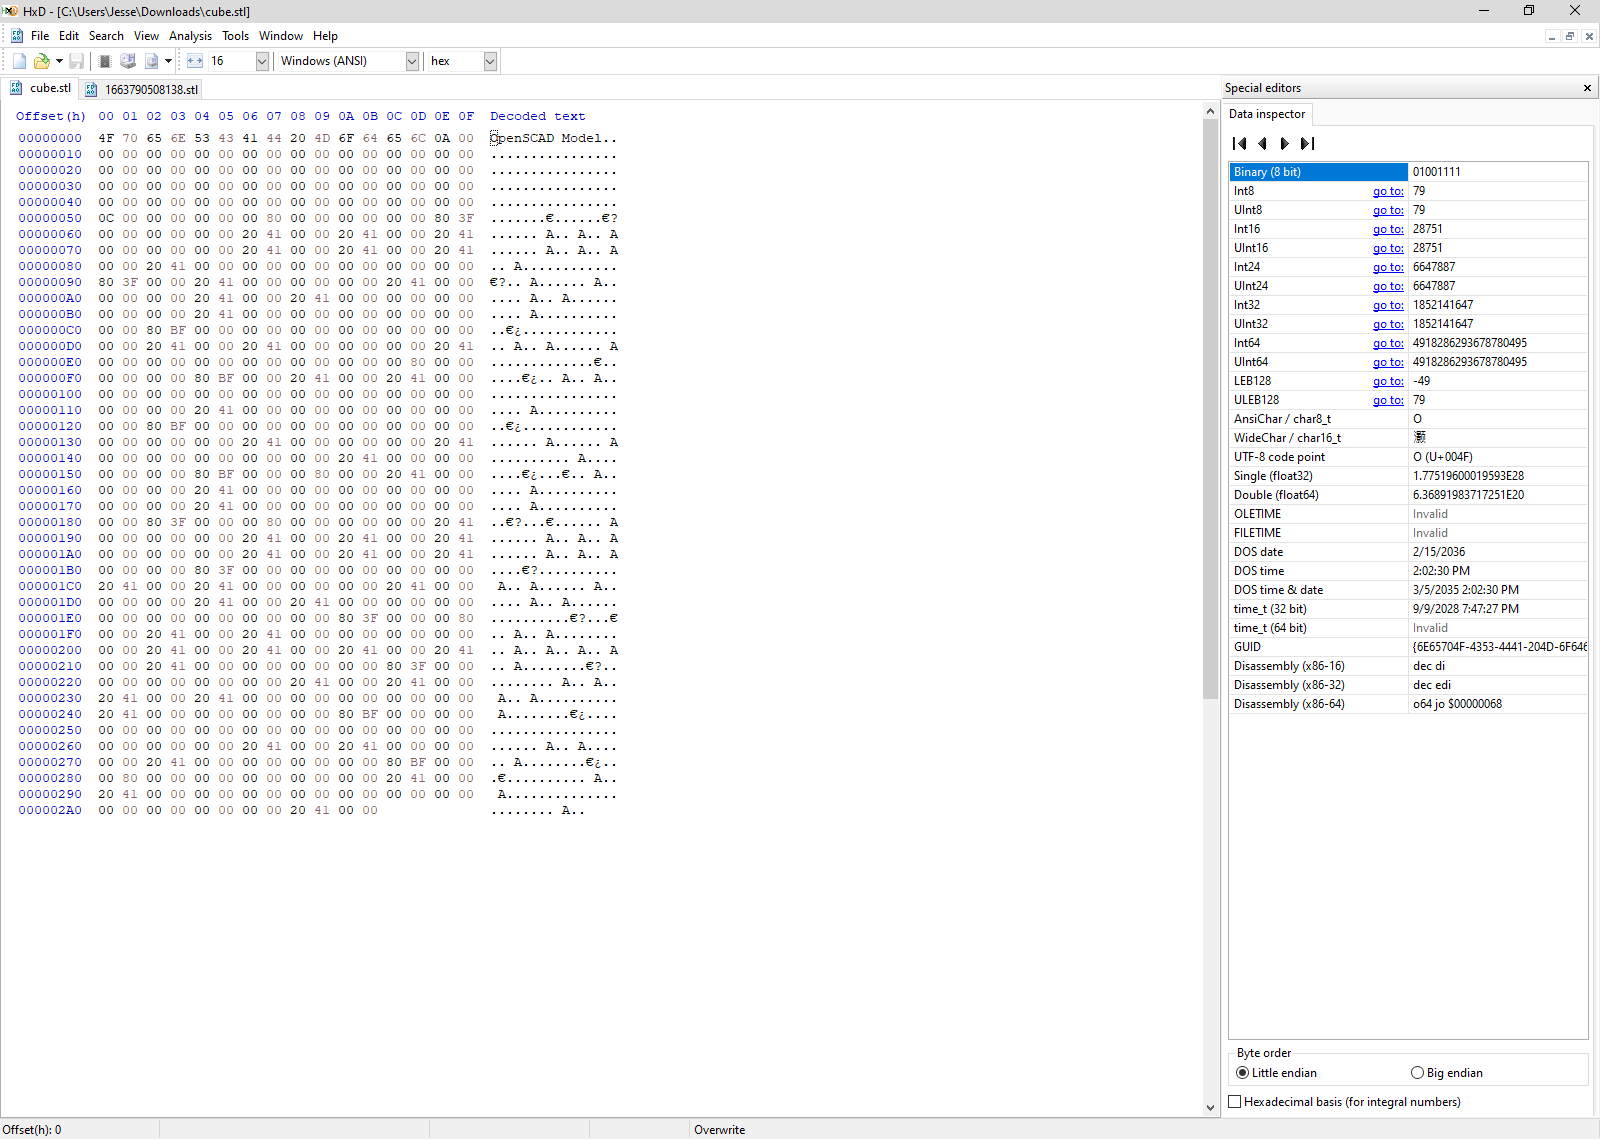Open the Edit menu
This screenshot has height=1139, width=1600.
pos(69,36)
